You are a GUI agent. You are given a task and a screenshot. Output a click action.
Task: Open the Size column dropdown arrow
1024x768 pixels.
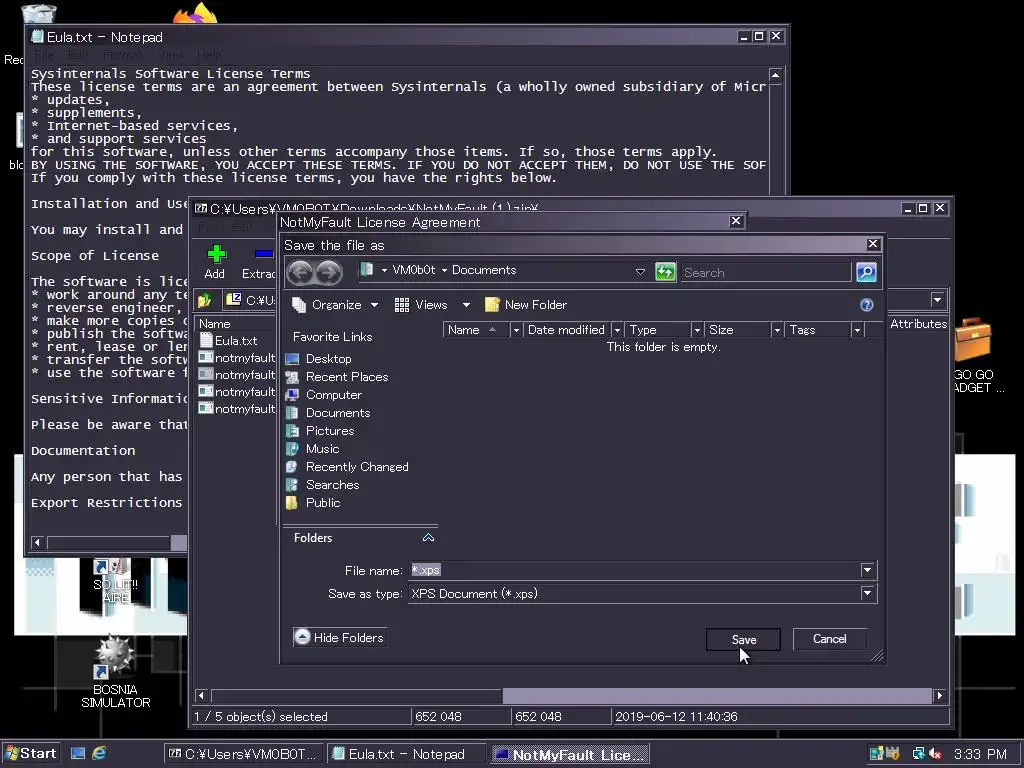click(777, 330)
